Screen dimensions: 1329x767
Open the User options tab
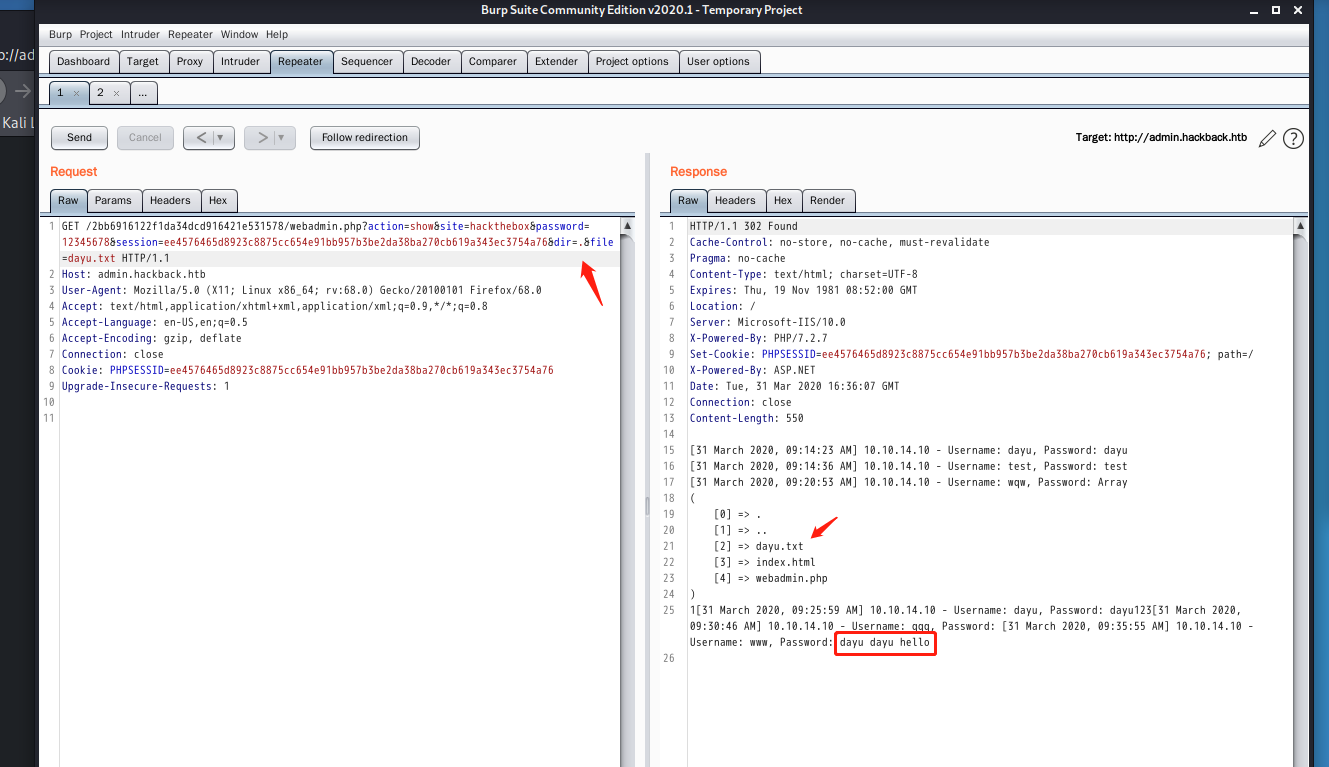[x=718, y=61]
